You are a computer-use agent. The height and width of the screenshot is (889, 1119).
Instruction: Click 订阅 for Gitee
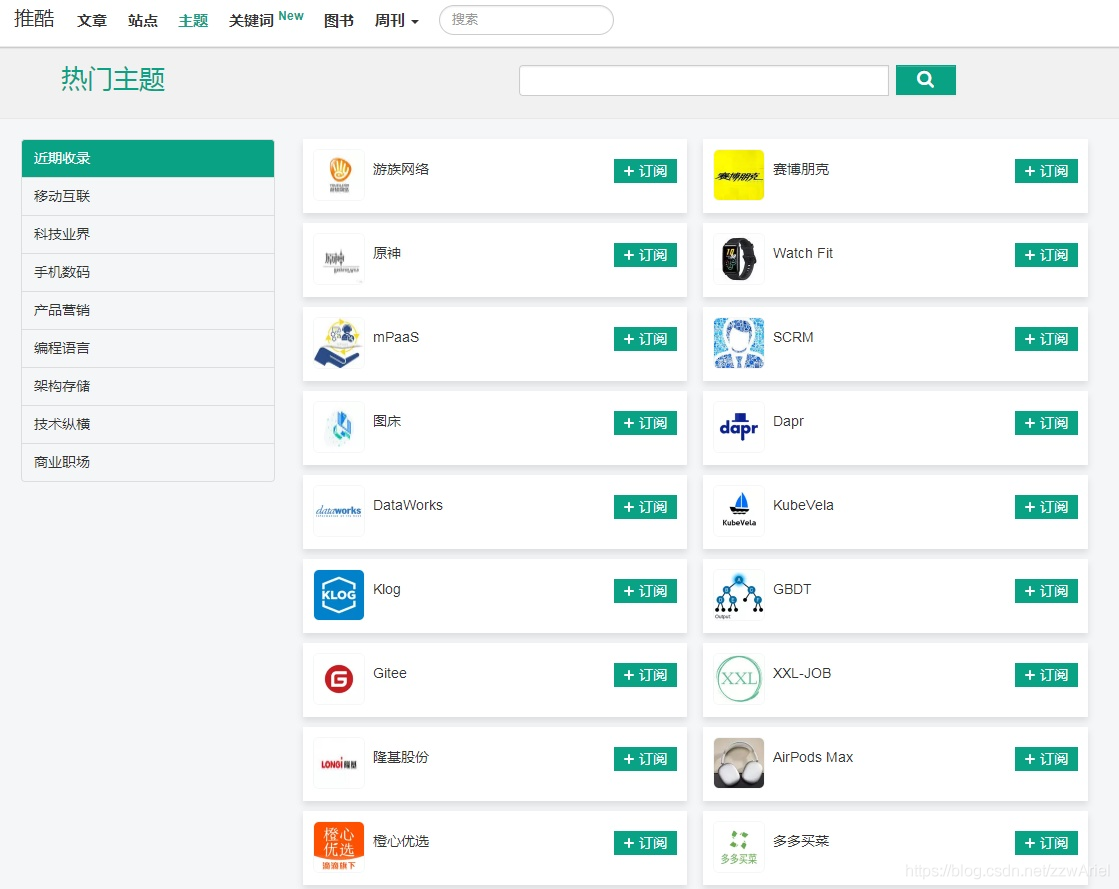point(645,675)
